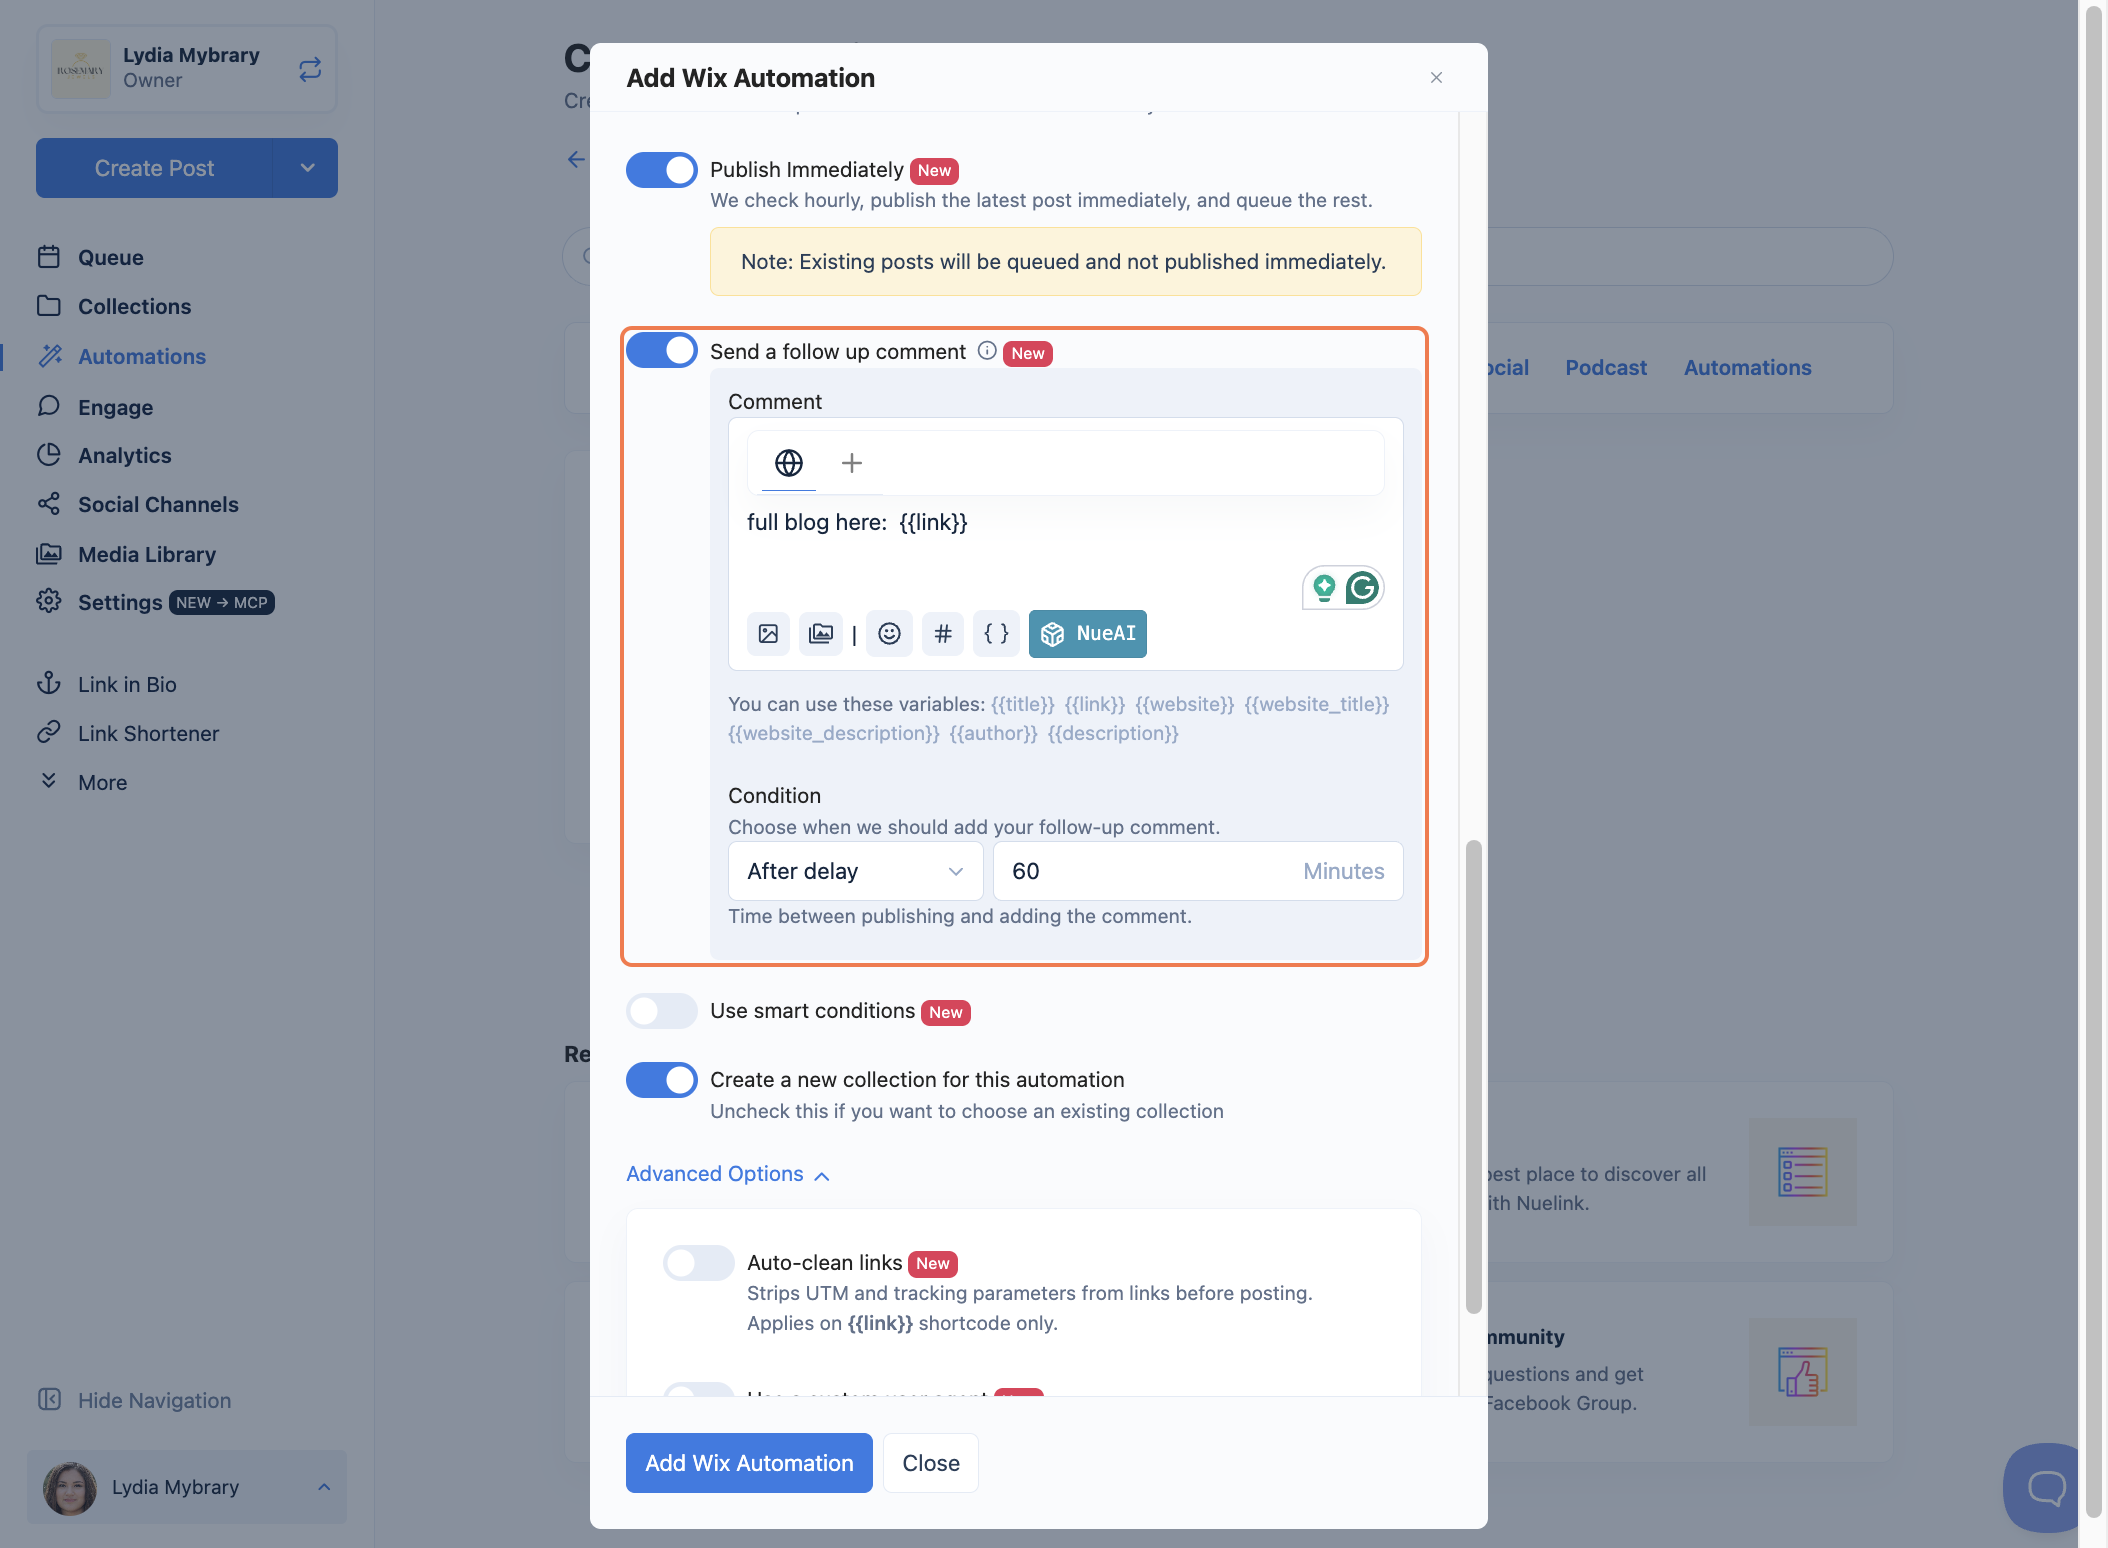Click the Link in Bio anchor icon
This screenshot has width=2108, height=1548.
[x=49, y=684]
